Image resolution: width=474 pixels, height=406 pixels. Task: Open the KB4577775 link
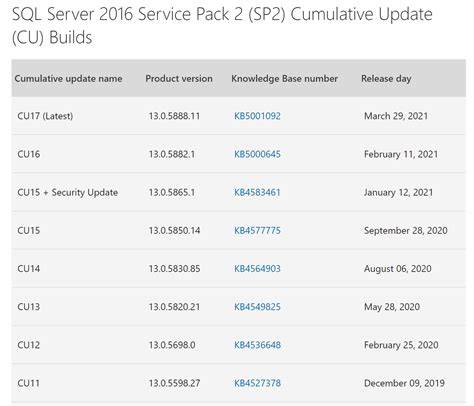[x=257, y=230]
